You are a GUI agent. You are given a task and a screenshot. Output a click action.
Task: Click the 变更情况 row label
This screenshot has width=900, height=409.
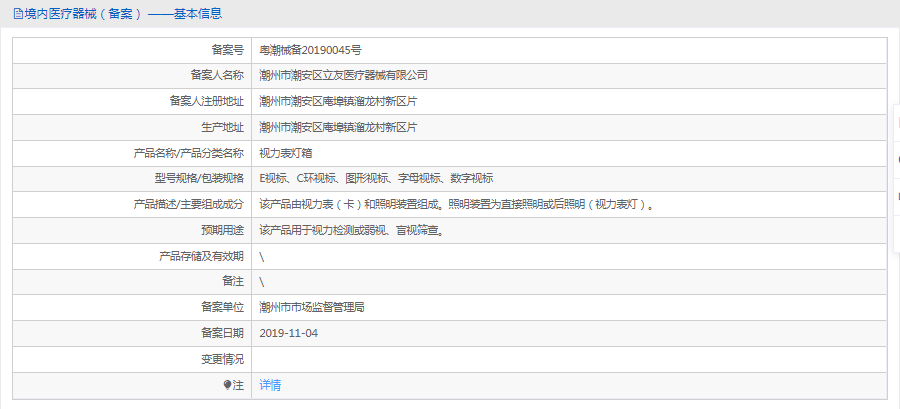pyautogui.click(x=222, y=359)
